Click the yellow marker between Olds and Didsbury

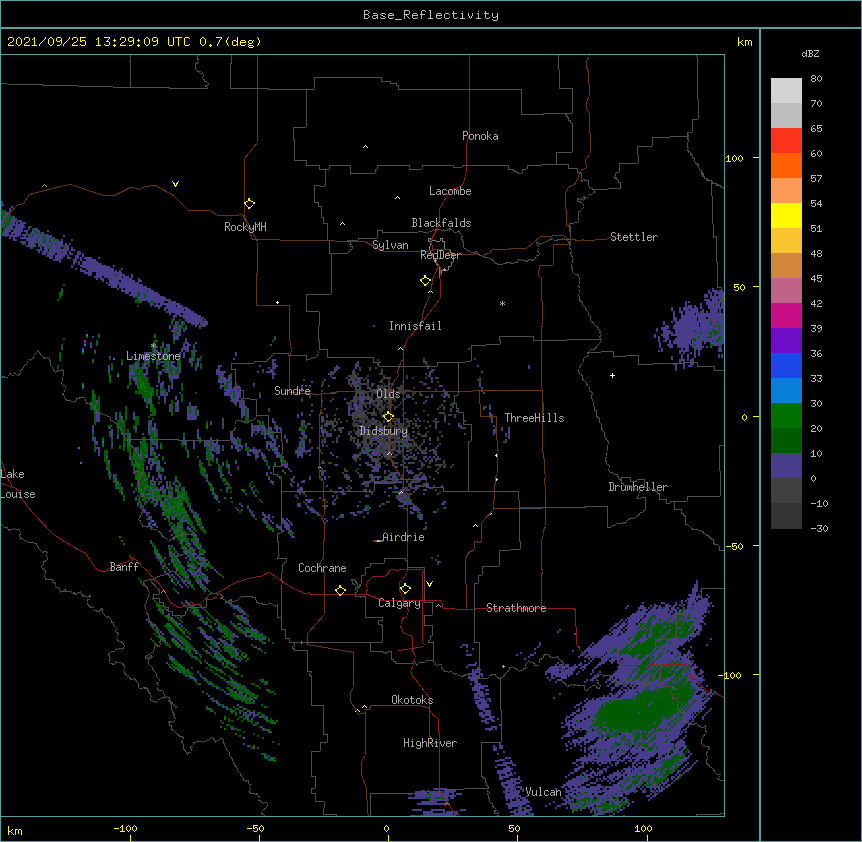(388, 417)
